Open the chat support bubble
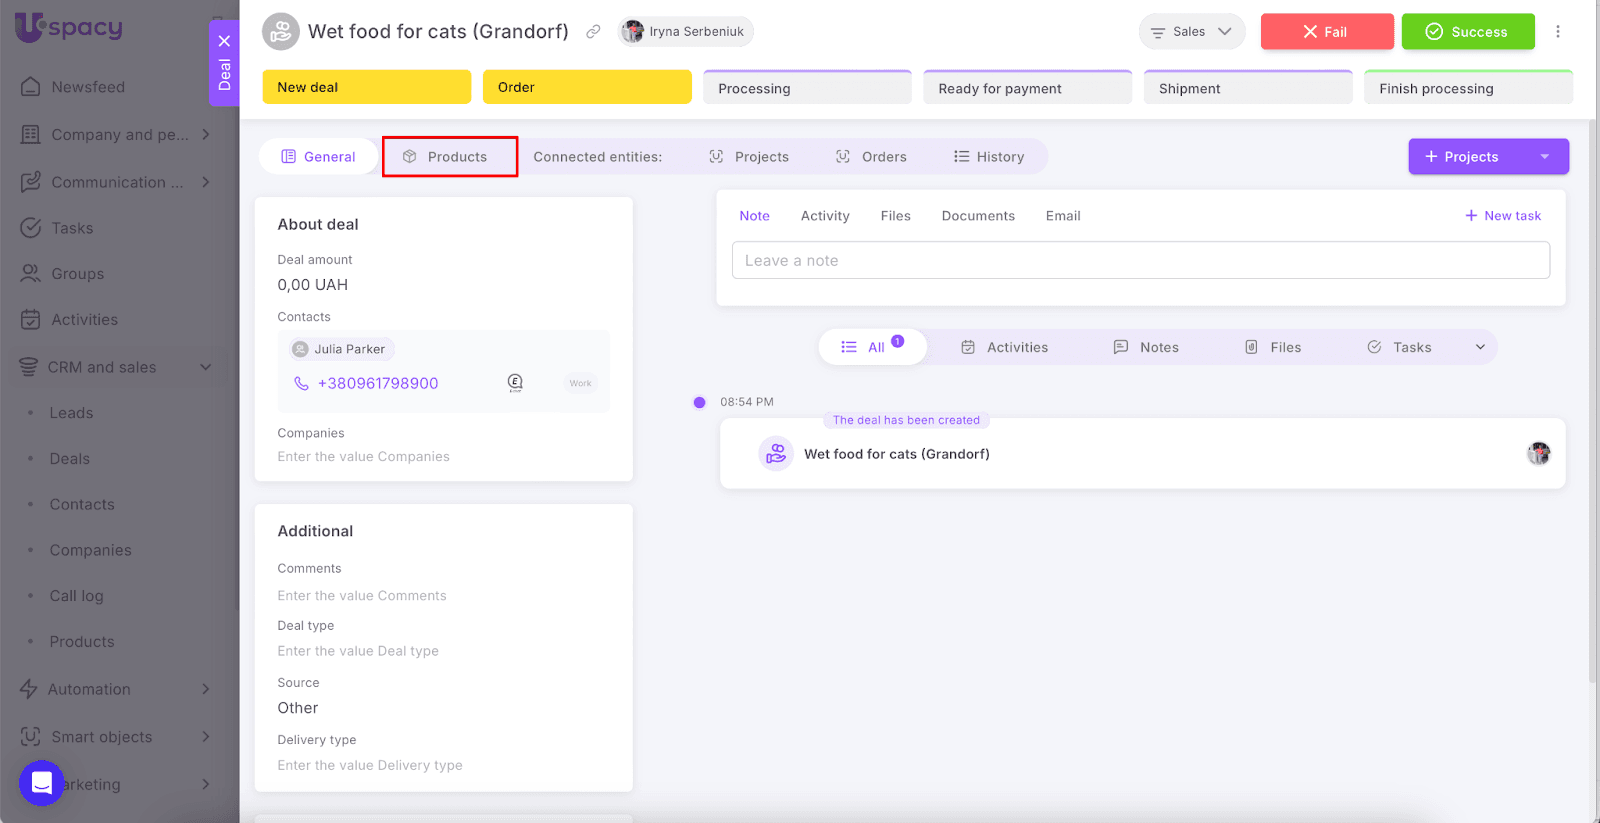Viewport: 1600px width, 823px height. coord(41,782)
